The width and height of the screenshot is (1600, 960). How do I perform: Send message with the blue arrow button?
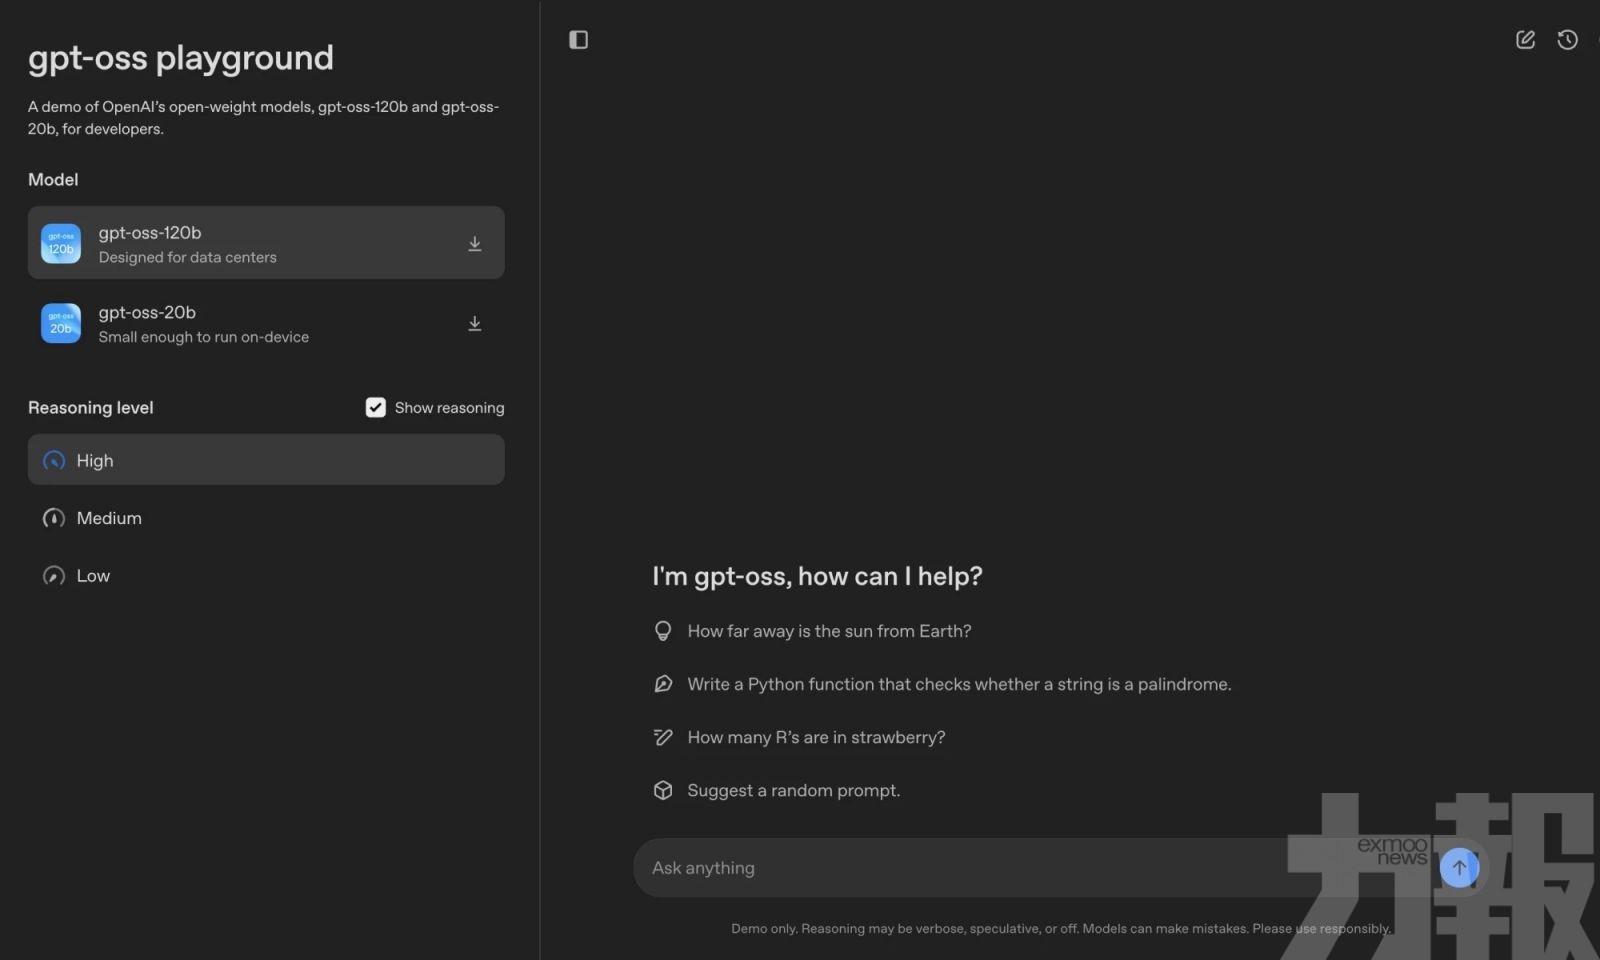(1459, 867)
